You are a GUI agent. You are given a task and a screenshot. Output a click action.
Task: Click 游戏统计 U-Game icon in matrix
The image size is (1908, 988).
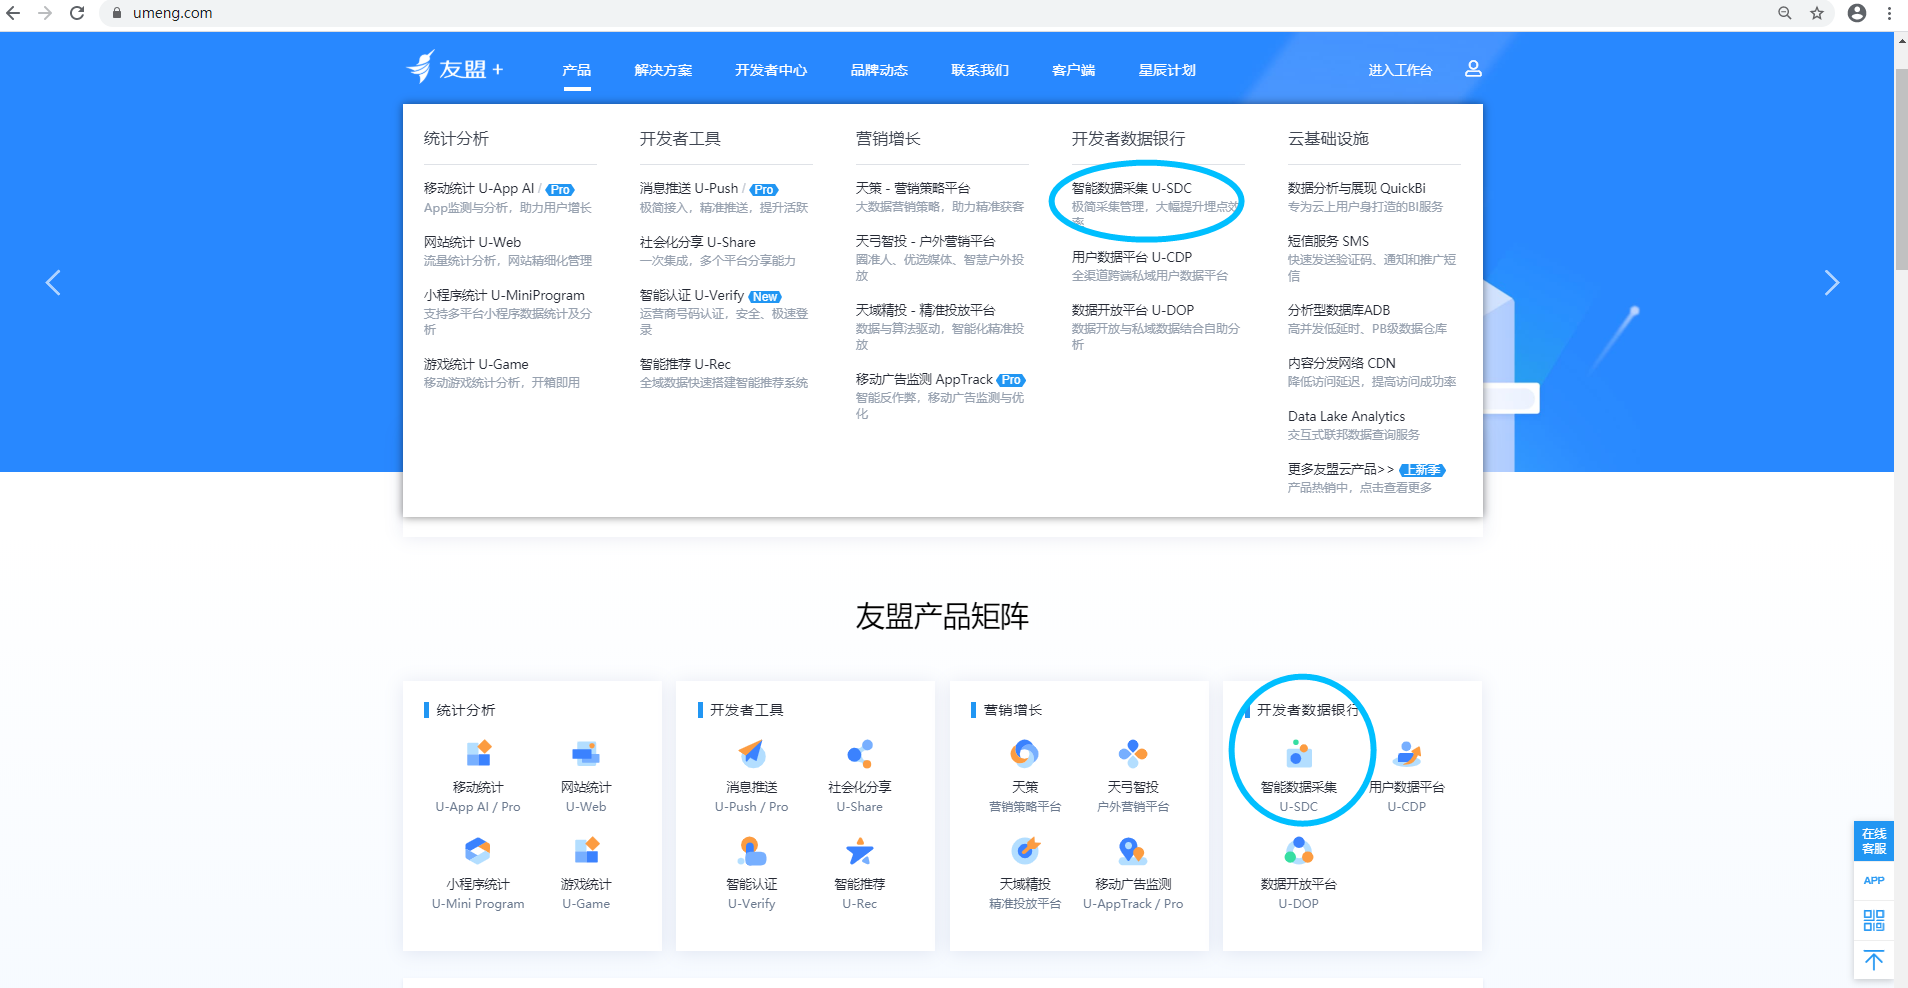[586, 850]
